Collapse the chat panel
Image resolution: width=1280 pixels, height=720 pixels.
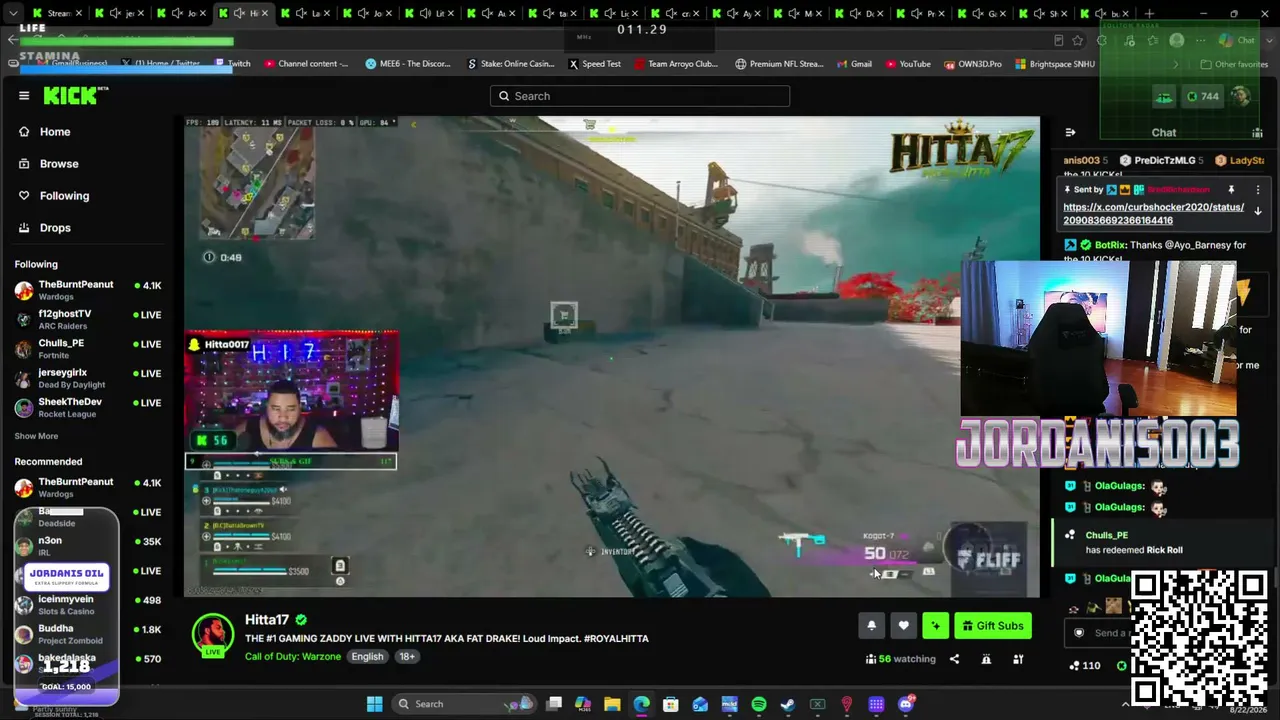coord(1070,132)
